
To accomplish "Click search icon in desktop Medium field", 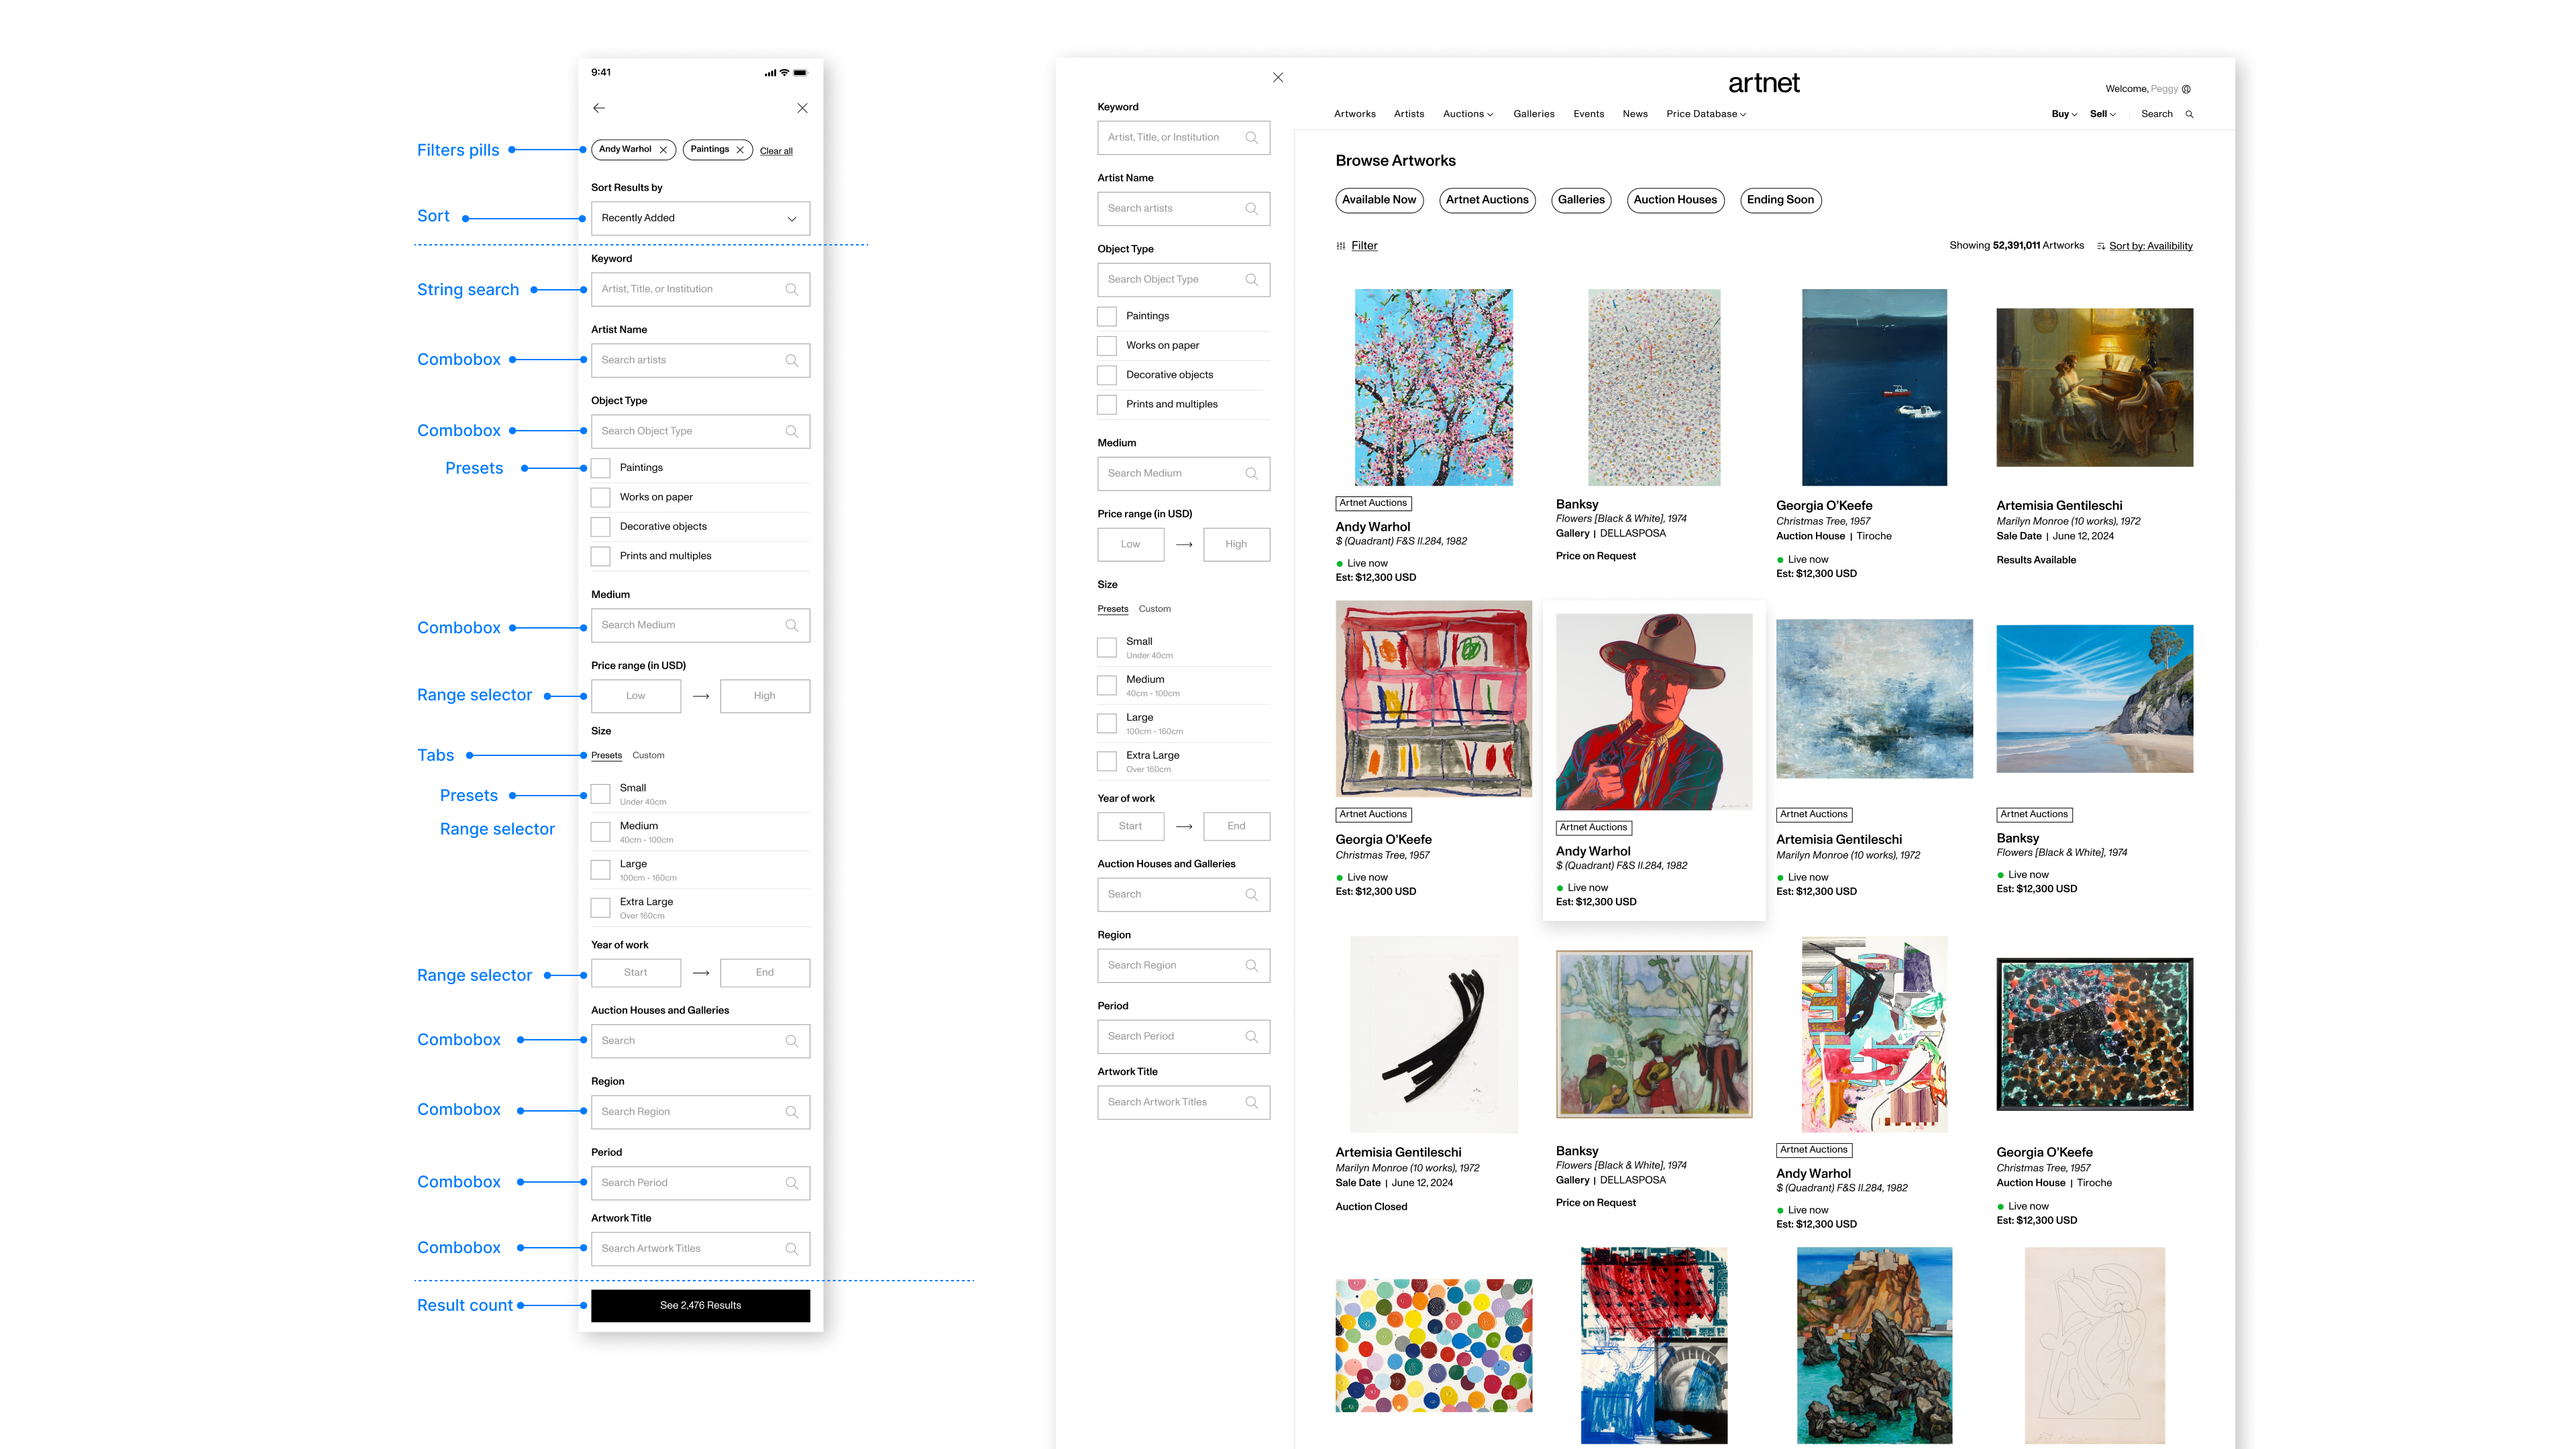I will 1252,474.
